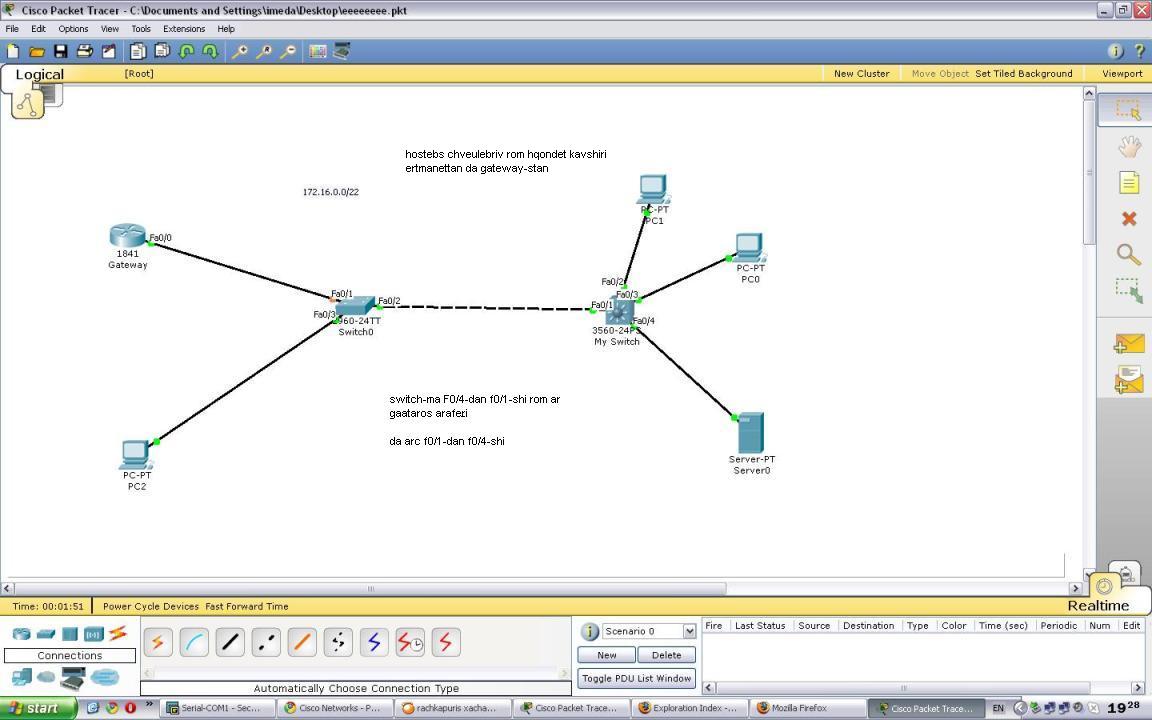Choose the Serial DCE cable with clock
1152x720 pixels.
click(x=410, y=642)
